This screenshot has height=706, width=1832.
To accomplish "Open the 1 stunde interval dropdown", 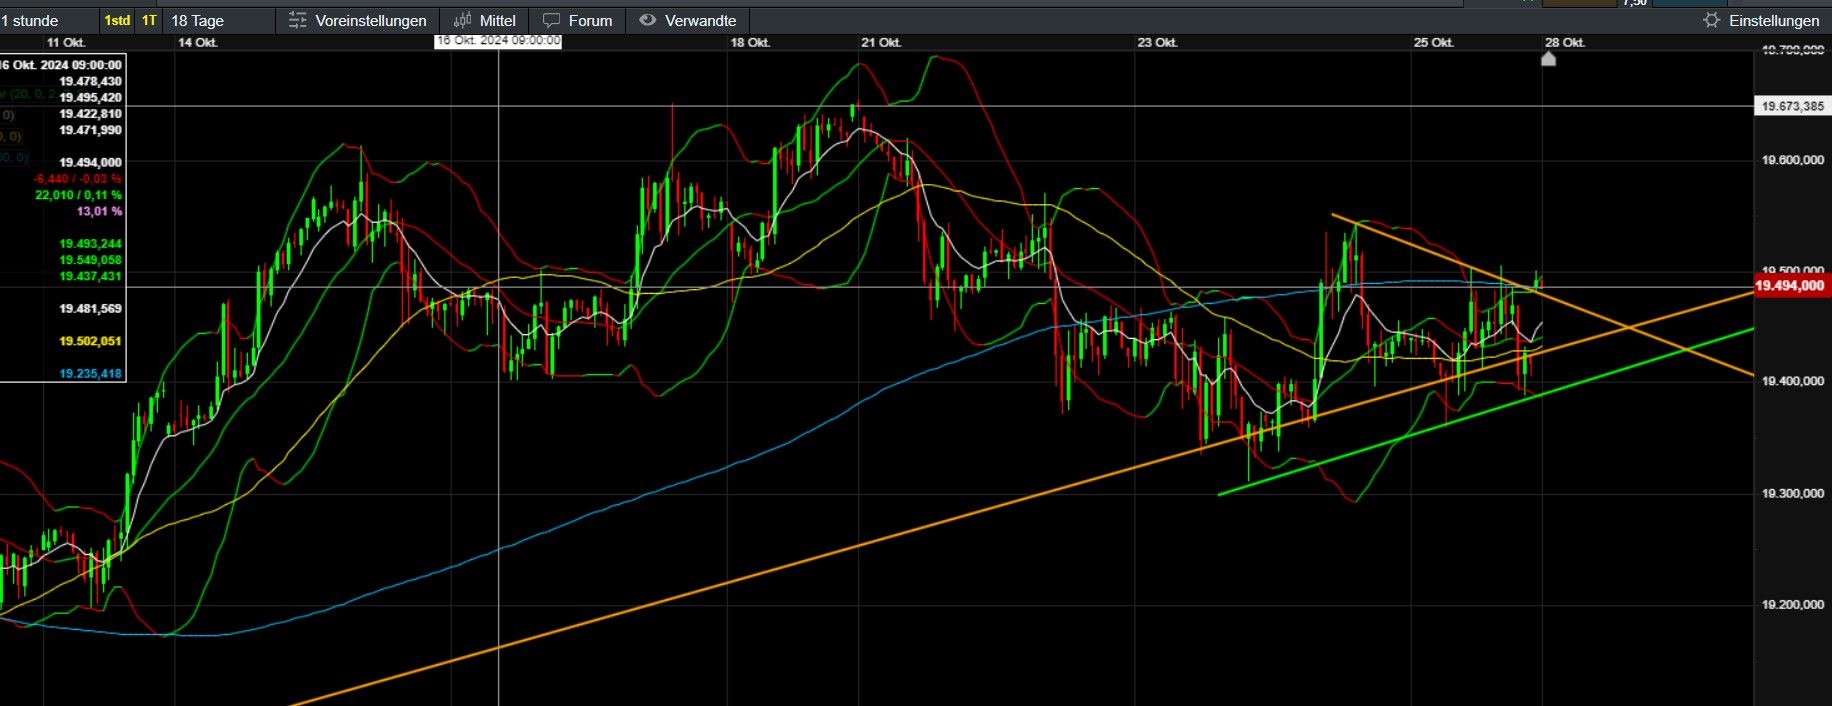I will point(48,20).
